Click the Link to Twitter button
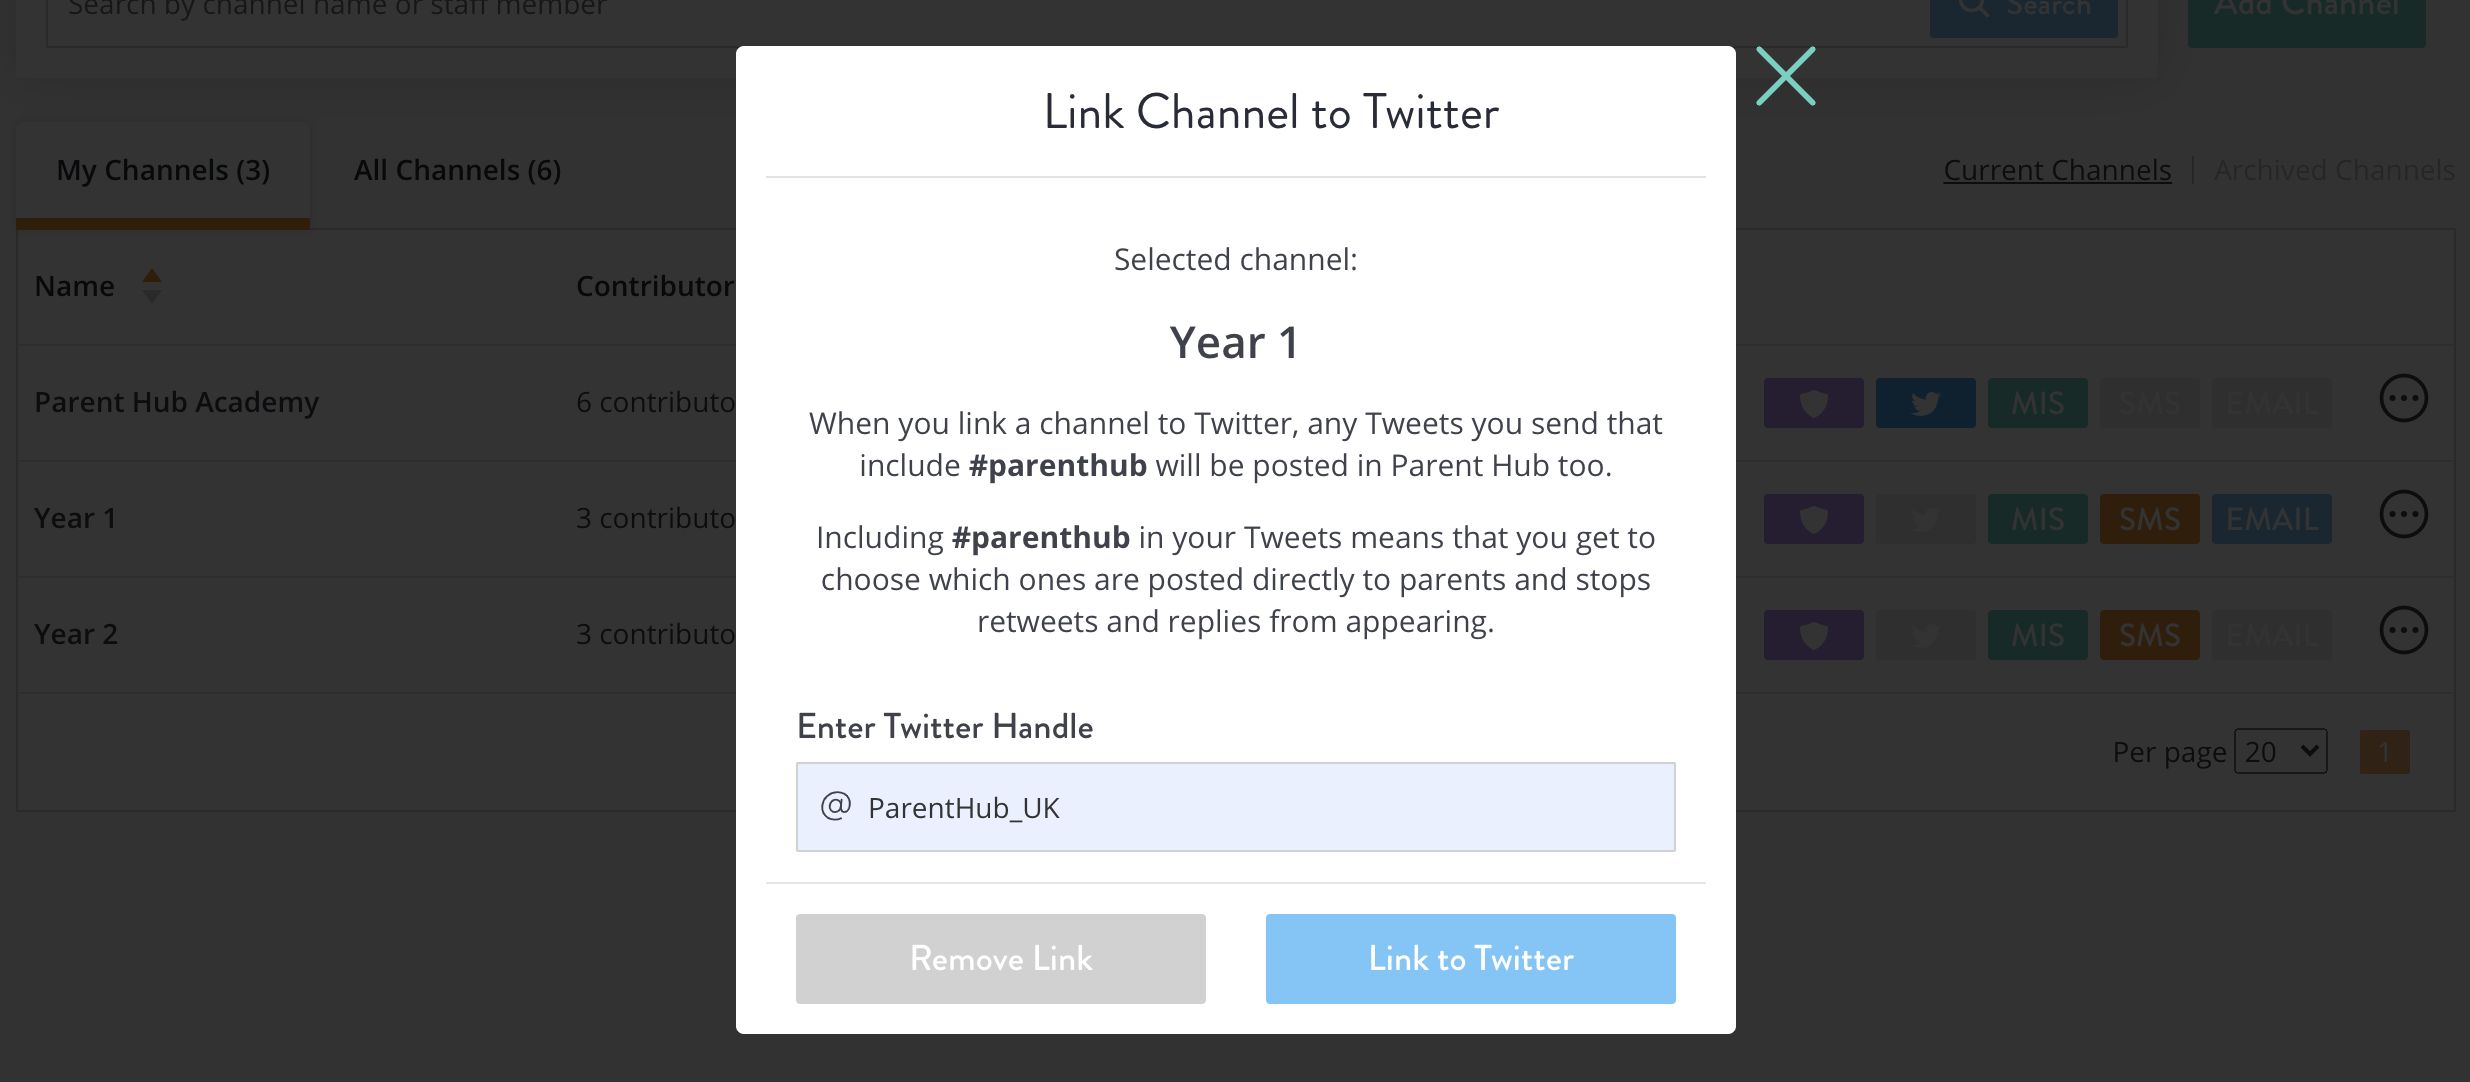Viewport: 2470px width, 1082px height. tap(1470, 959)
